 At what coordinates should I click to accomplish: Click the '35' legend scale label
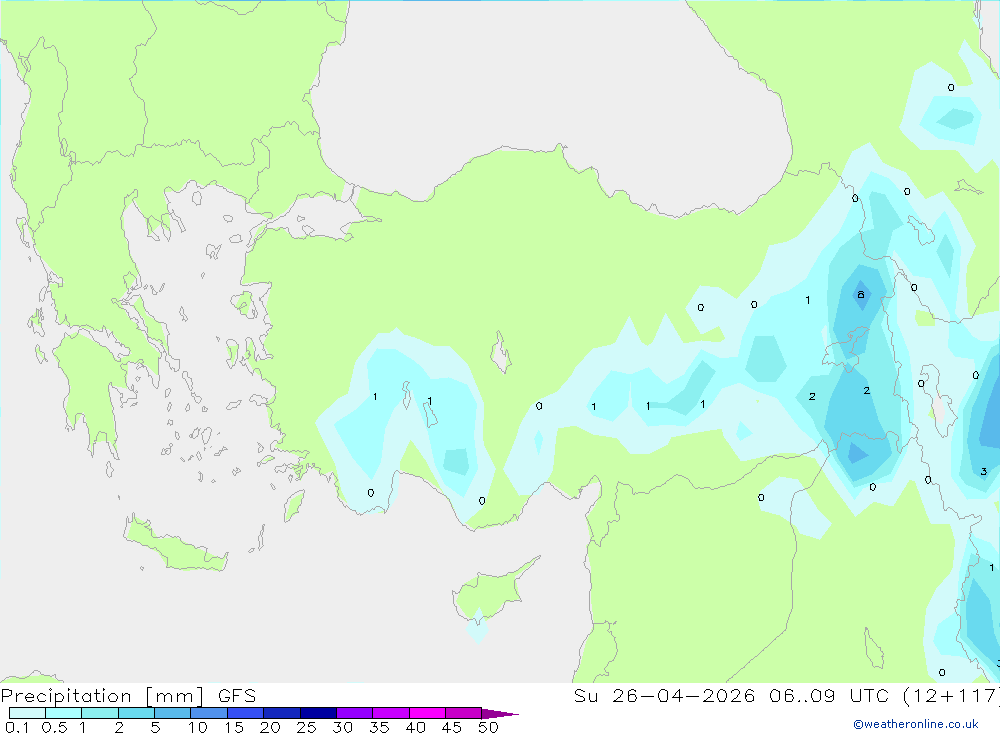click(379, 727)
